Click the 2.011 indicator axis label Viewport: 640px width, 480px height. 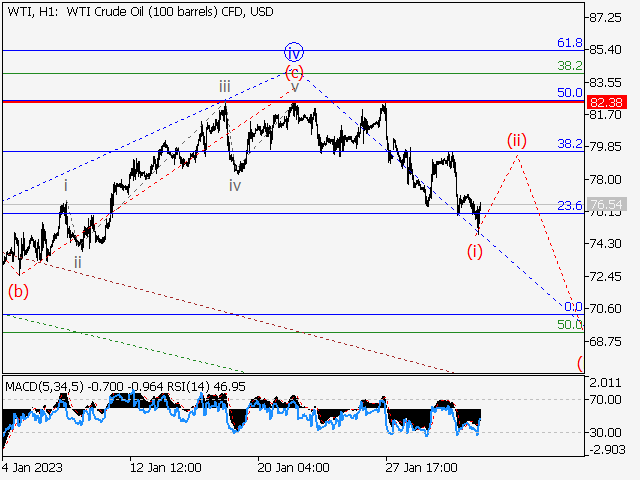(606, 383)
